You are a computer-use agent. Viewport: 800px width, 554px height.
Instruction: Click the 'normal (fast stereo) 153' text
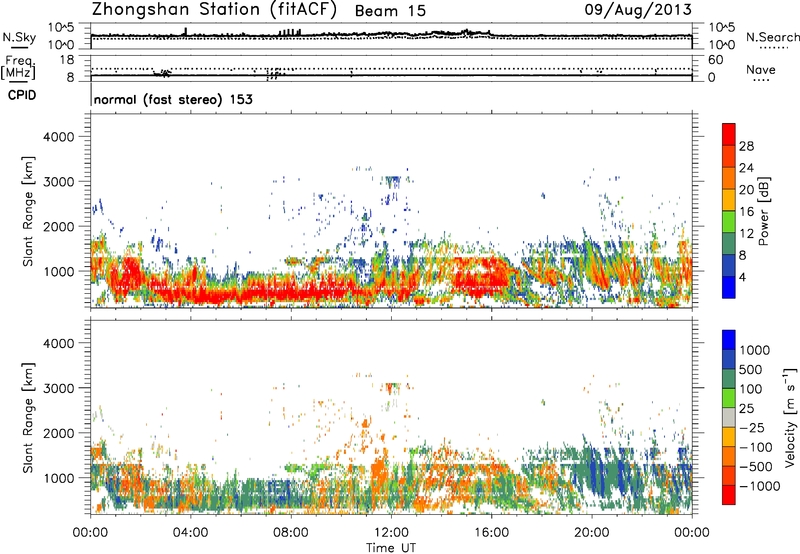tap(173, 99)
